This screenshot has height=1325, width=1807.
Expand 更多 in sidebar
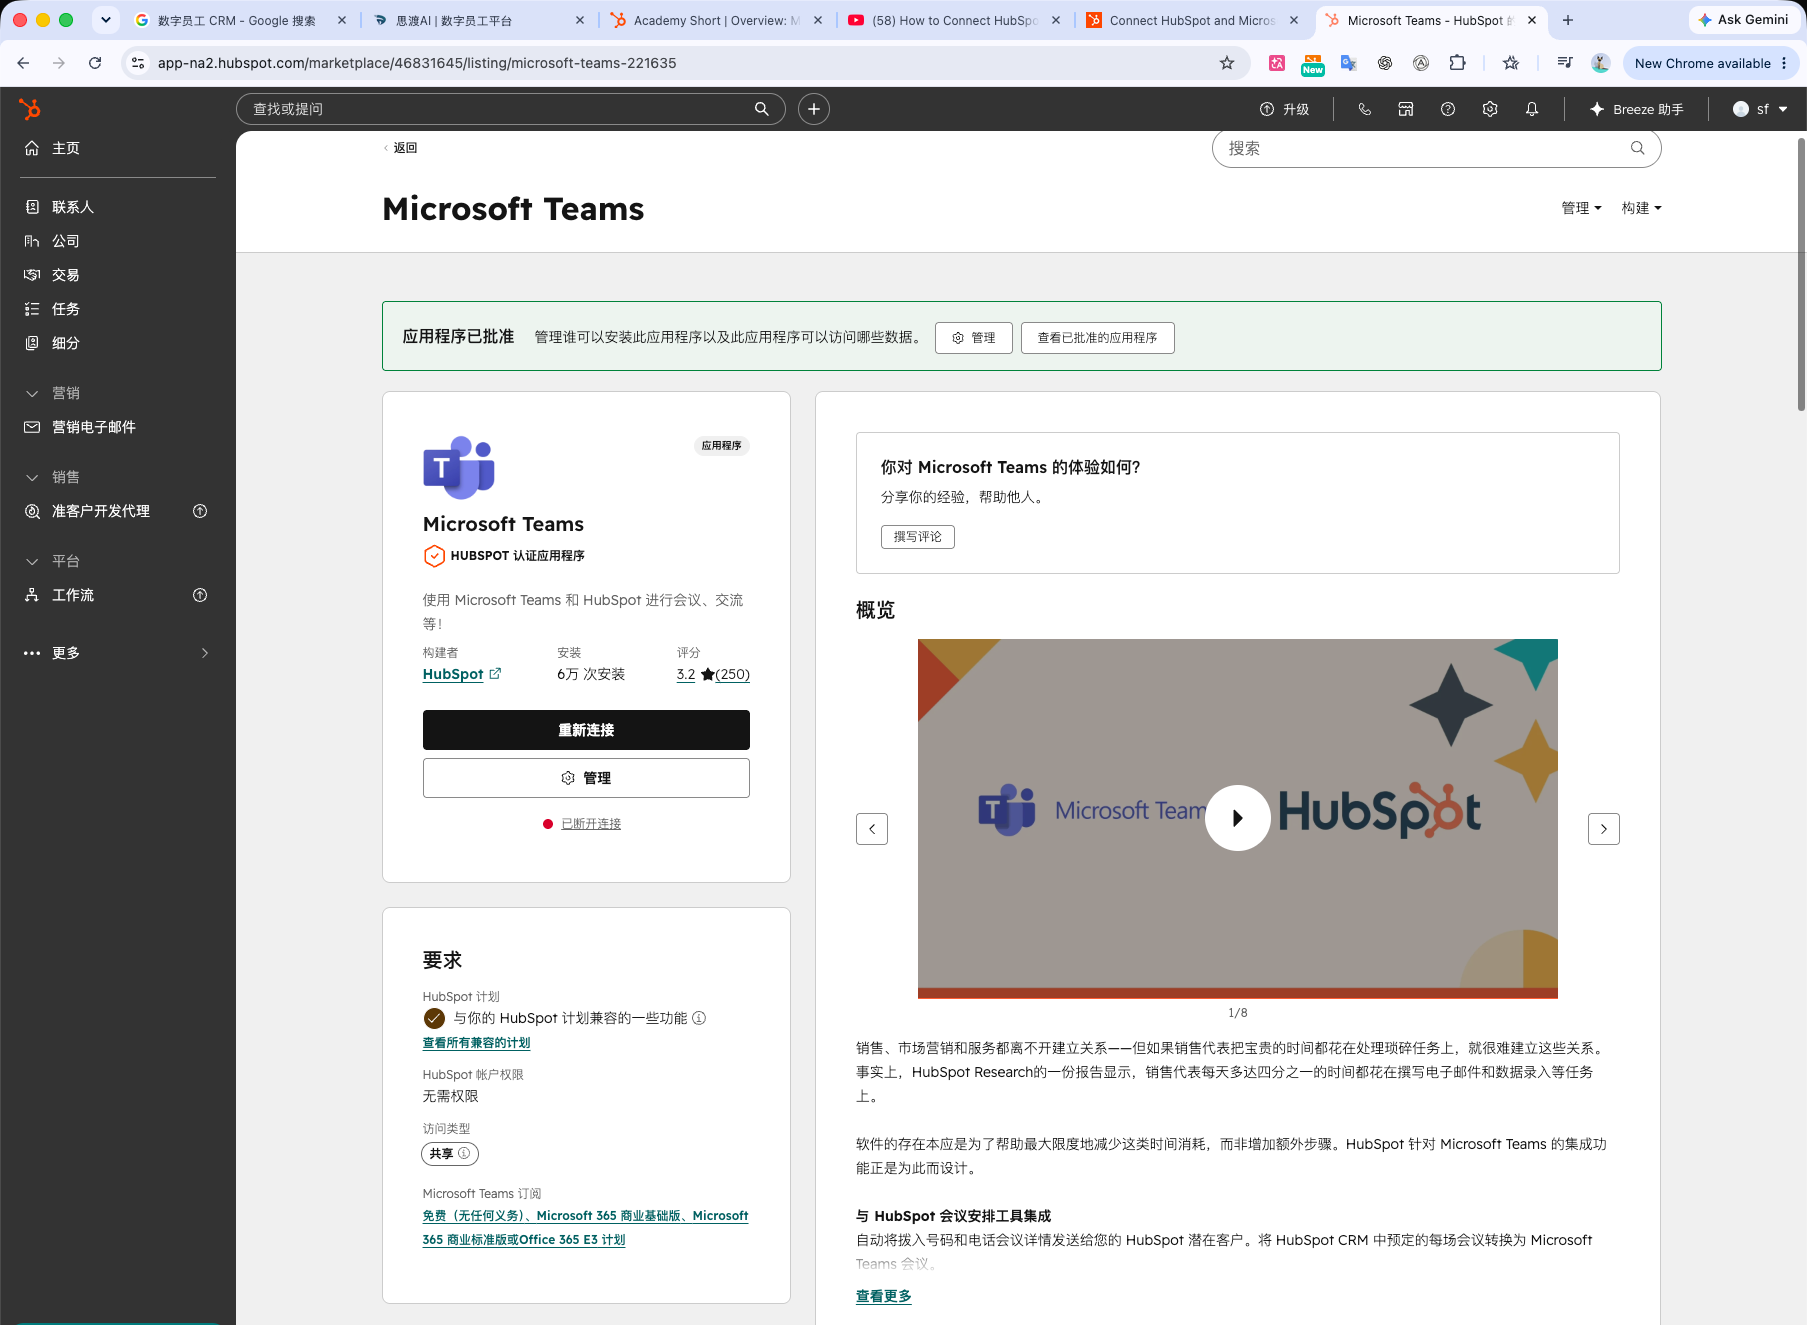[118, 653]
